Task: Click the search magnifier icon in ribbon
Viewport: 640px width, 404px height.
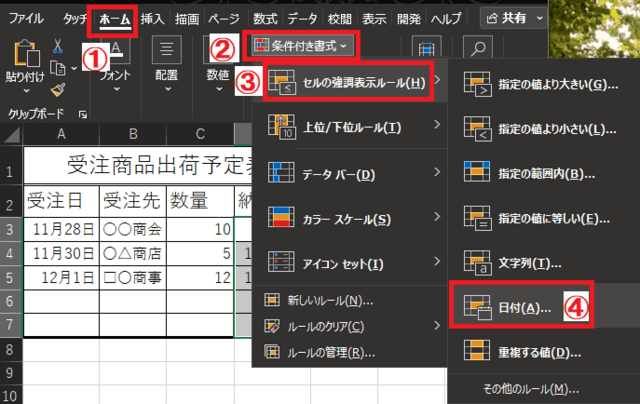Action: coord(480,50)
